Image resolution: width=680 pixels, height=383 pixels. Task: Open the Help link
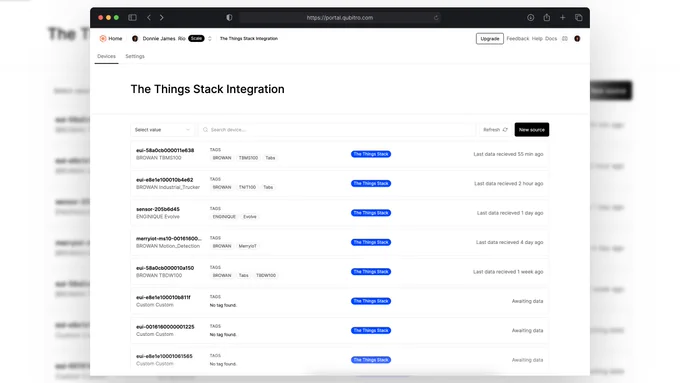(537, 39)
